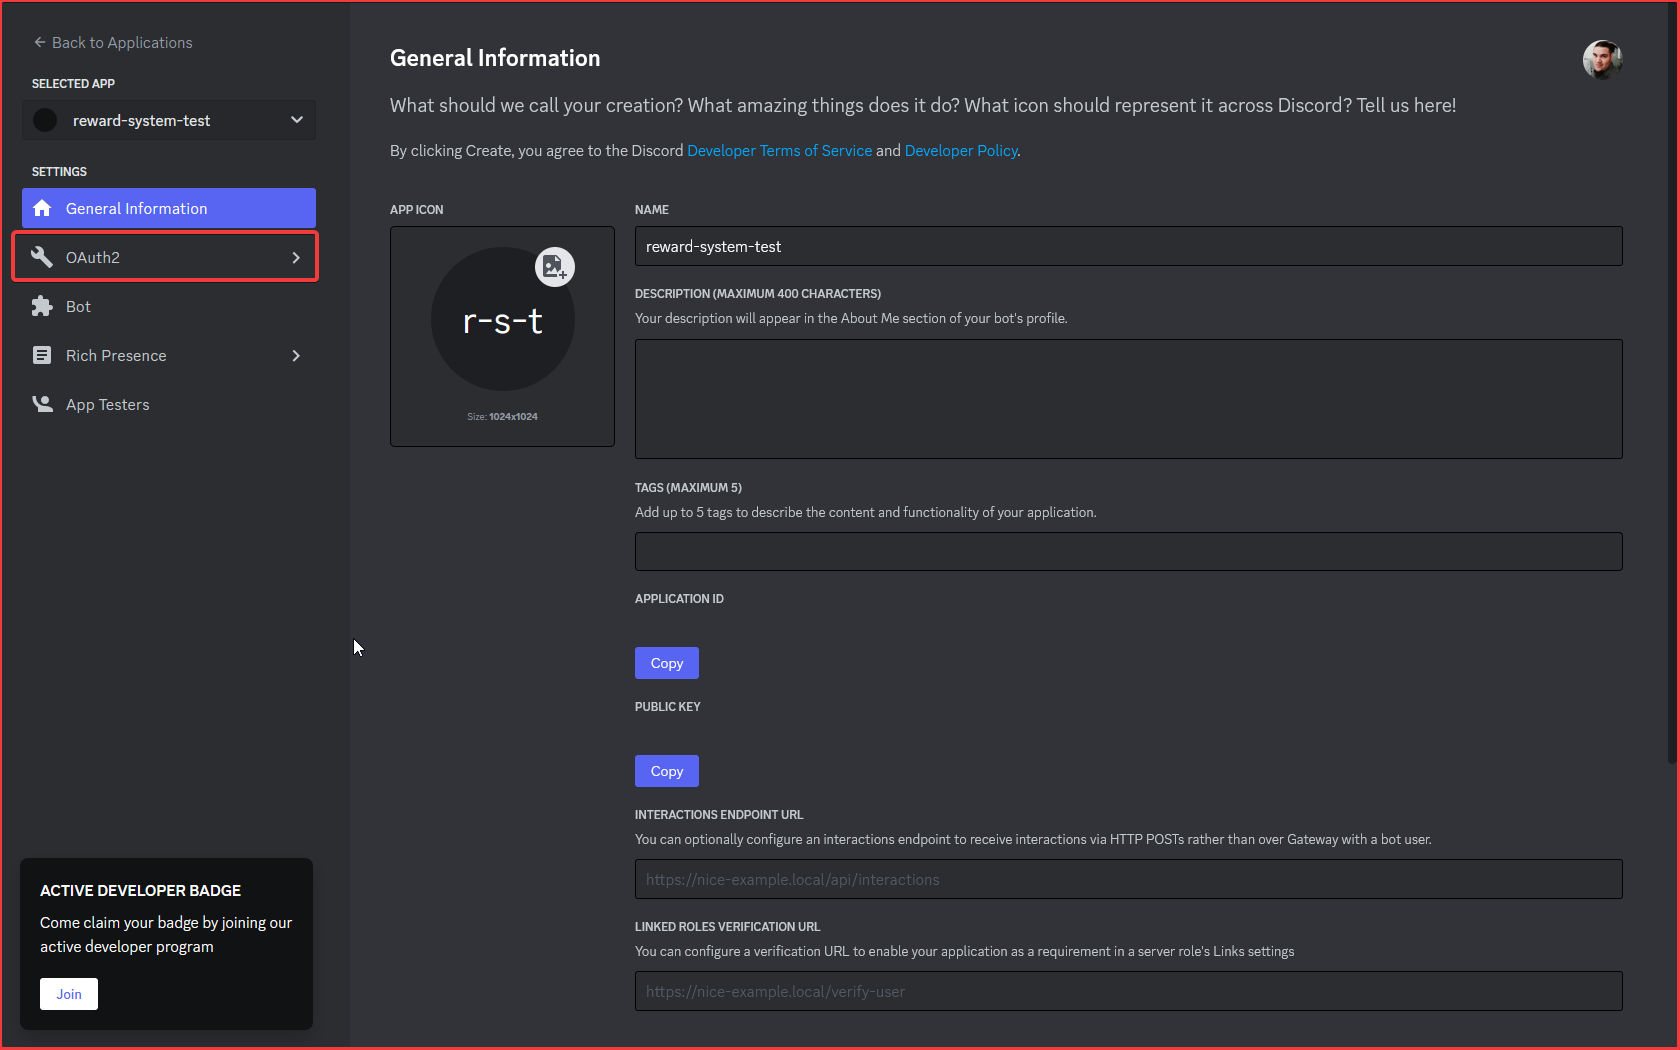
Task: Expand the Rich Presence chevron
Action: (x=296, y=355)
